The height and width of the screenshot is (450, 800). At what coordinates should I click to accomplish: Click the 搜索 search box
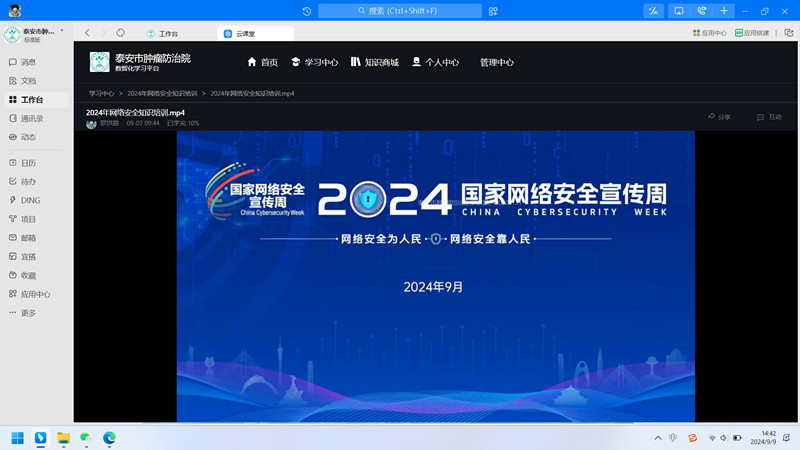399,11
